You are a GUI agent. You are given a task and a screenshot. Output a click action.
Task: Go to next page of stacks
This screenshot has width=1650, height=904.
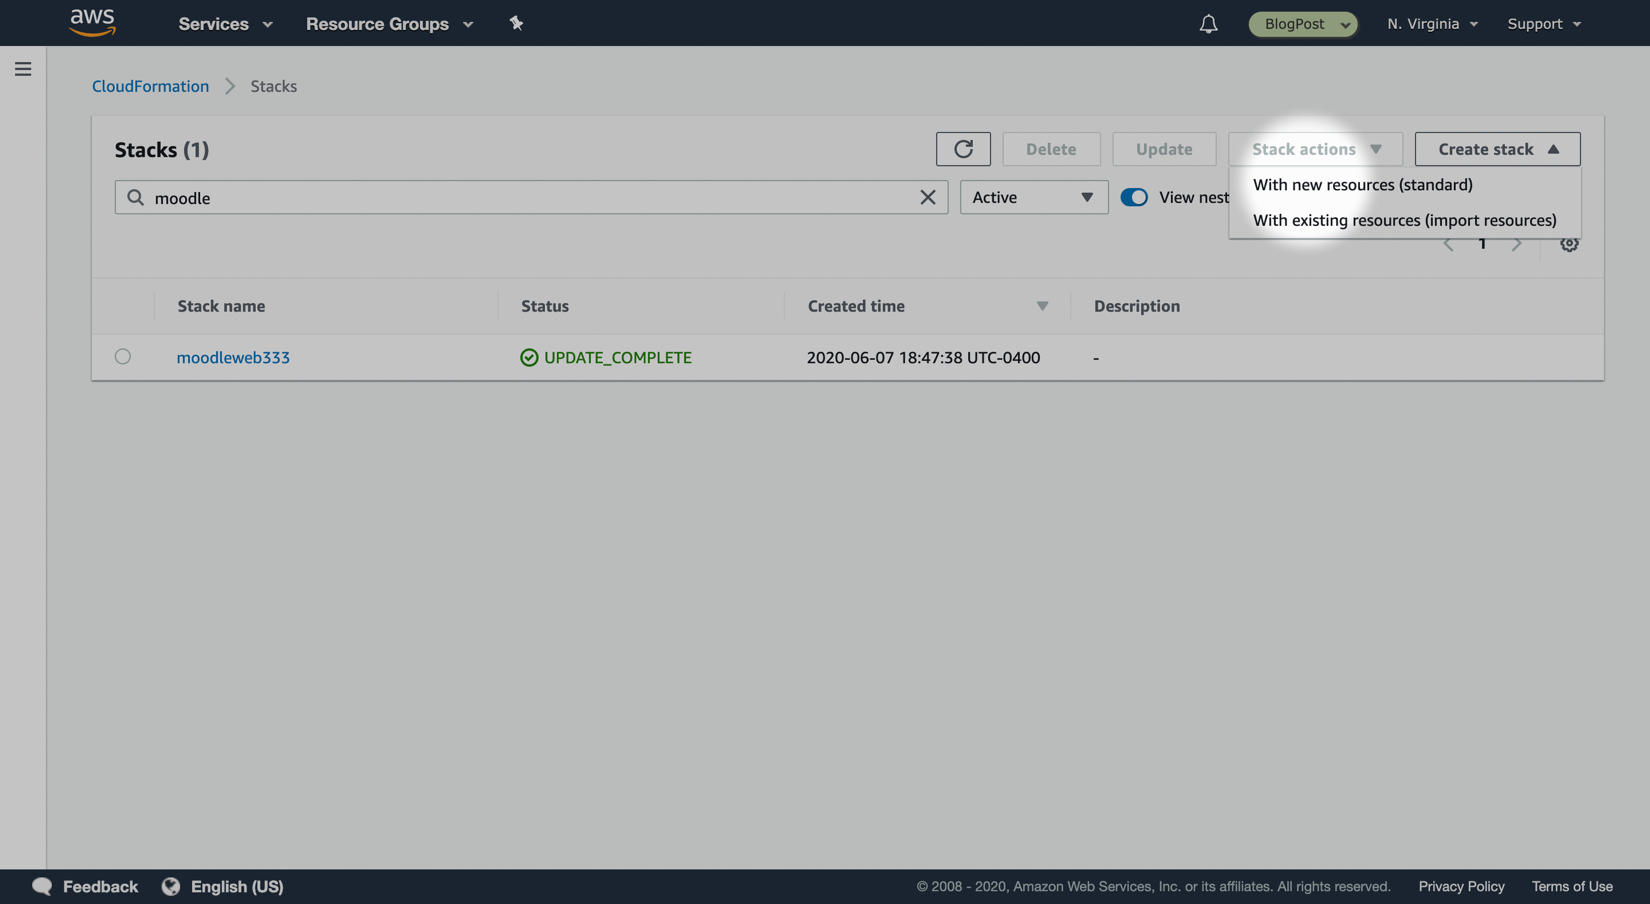[x=1517, y=244]
